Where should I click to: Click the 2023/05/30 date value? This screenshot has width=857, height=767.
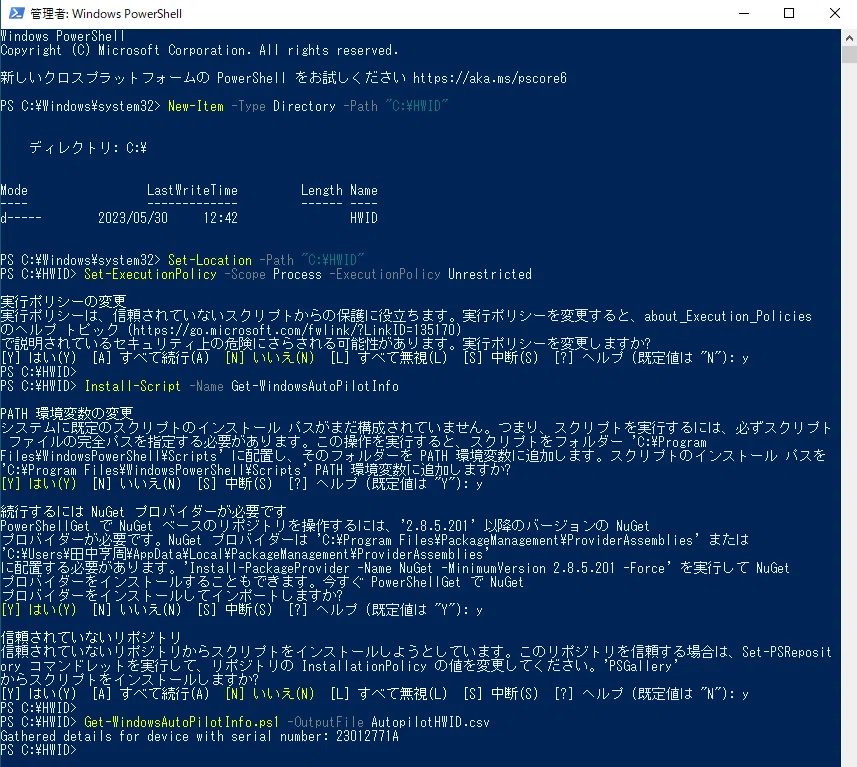point(133,218)
